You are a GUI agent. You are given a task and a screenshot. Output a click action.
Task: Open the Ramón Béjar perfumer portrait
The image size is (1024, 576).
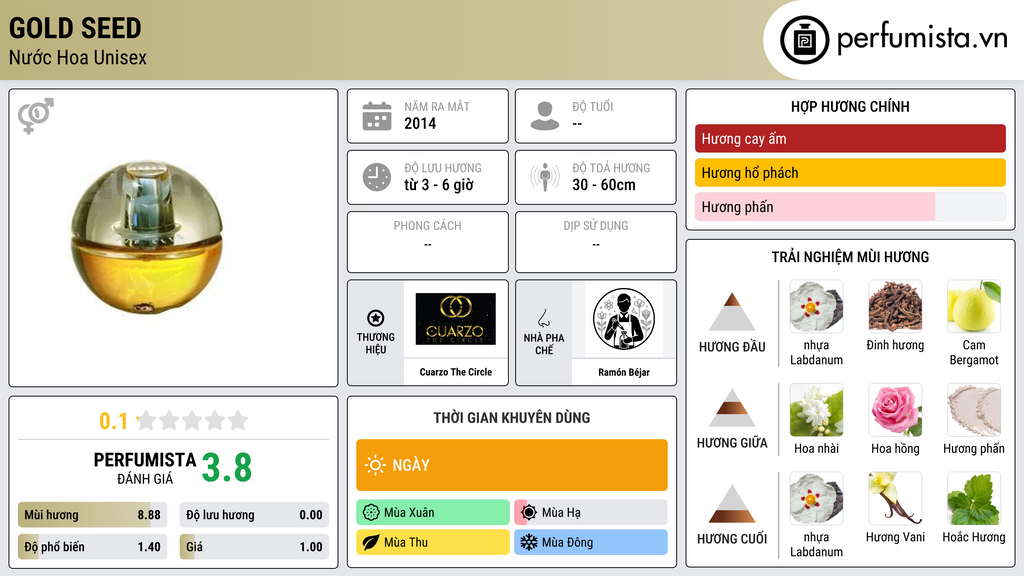(624, 319)
